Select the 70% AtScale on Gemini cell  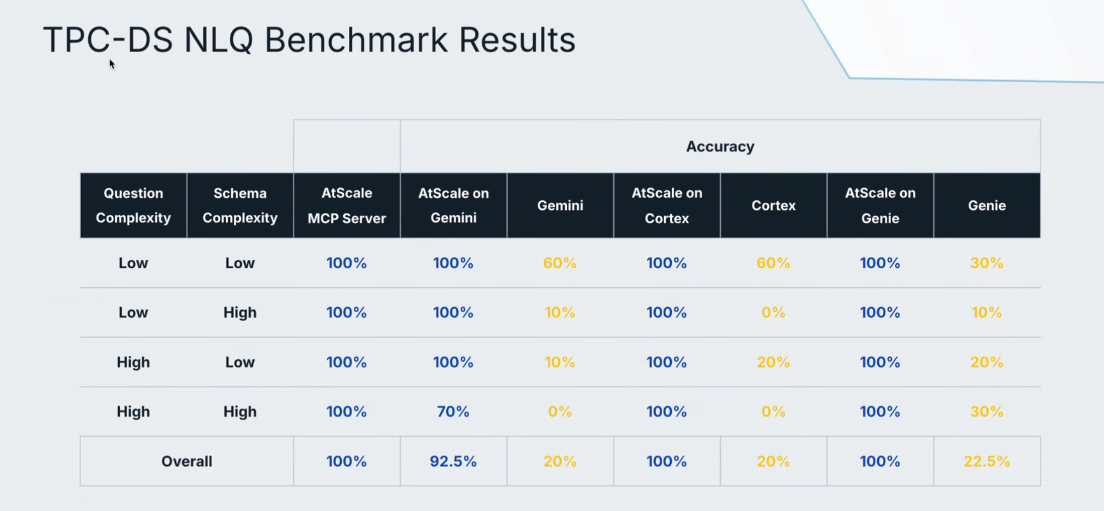click(453, 412)
